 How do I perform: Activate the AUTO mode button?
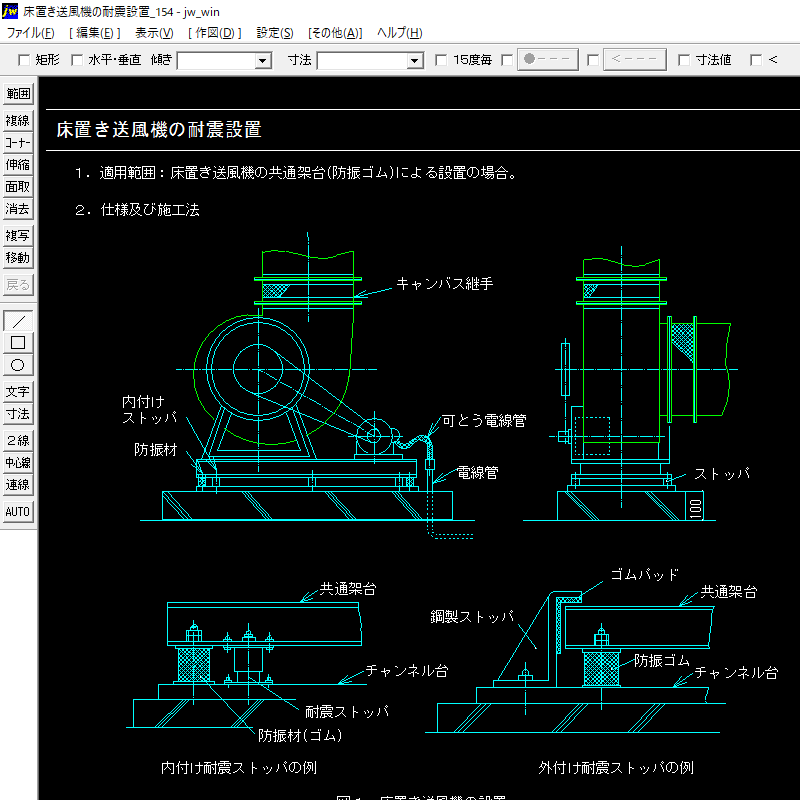pos(18,512)
